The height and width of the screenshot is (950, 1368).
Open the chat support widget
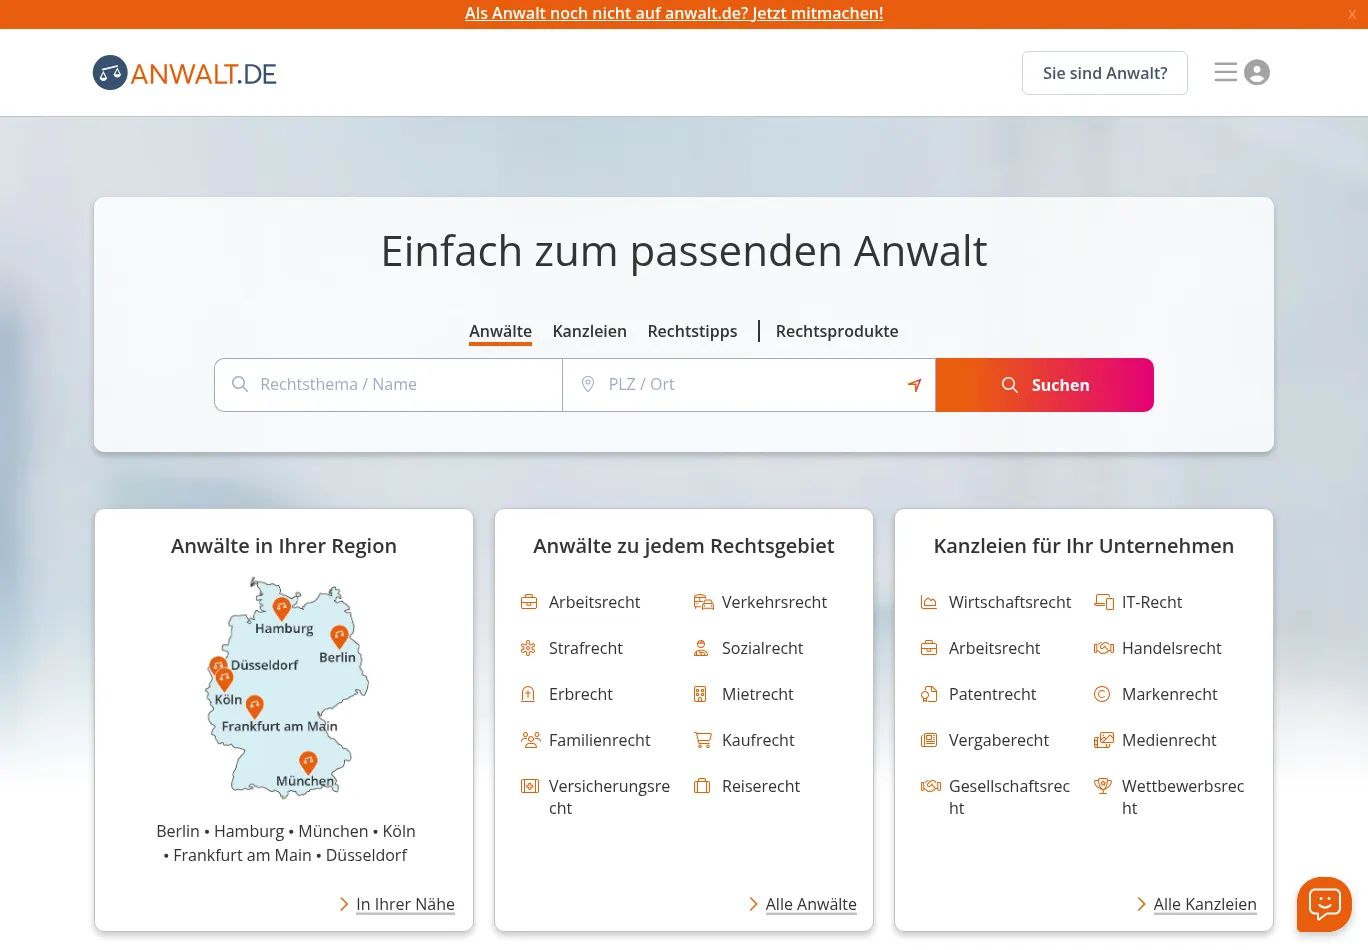1324,904
